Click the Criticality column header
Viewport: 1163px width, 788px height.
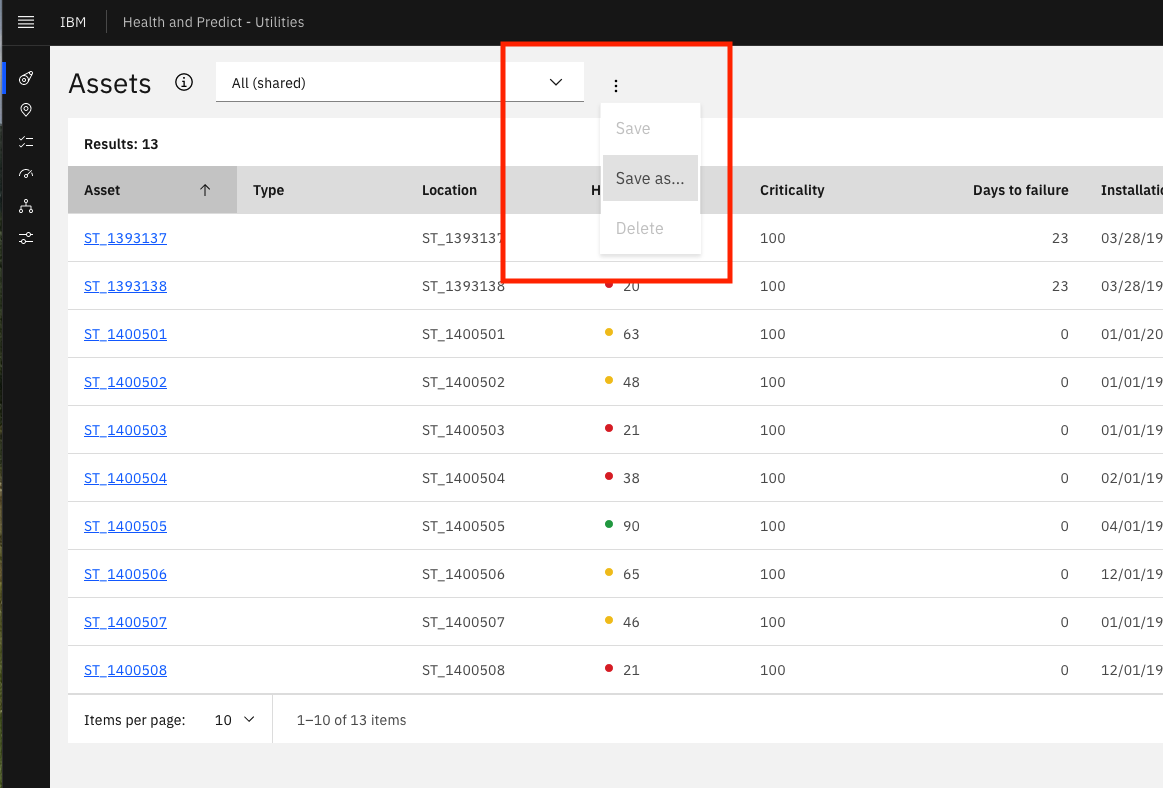coord(792,190)
